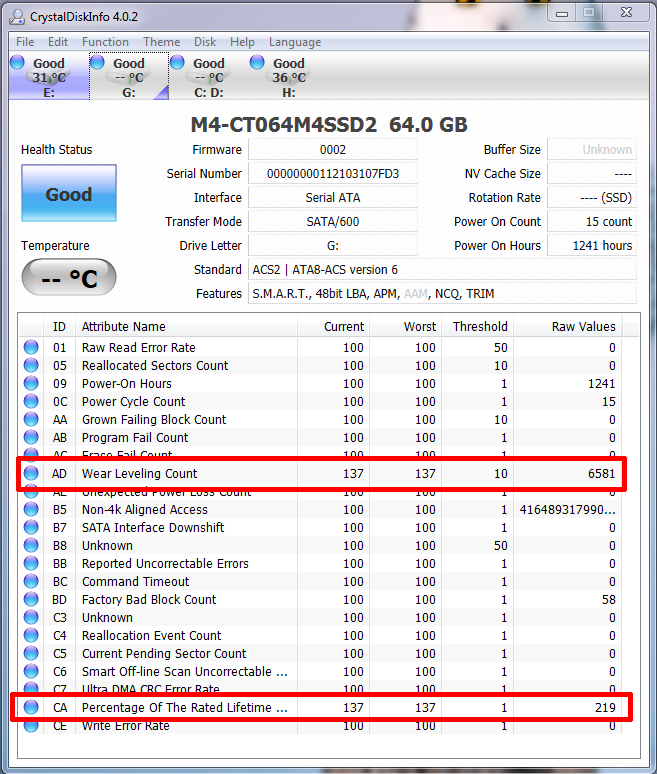Click the Firmware value field 0002
Screen dimensions: 657x774
coord(333,150)
